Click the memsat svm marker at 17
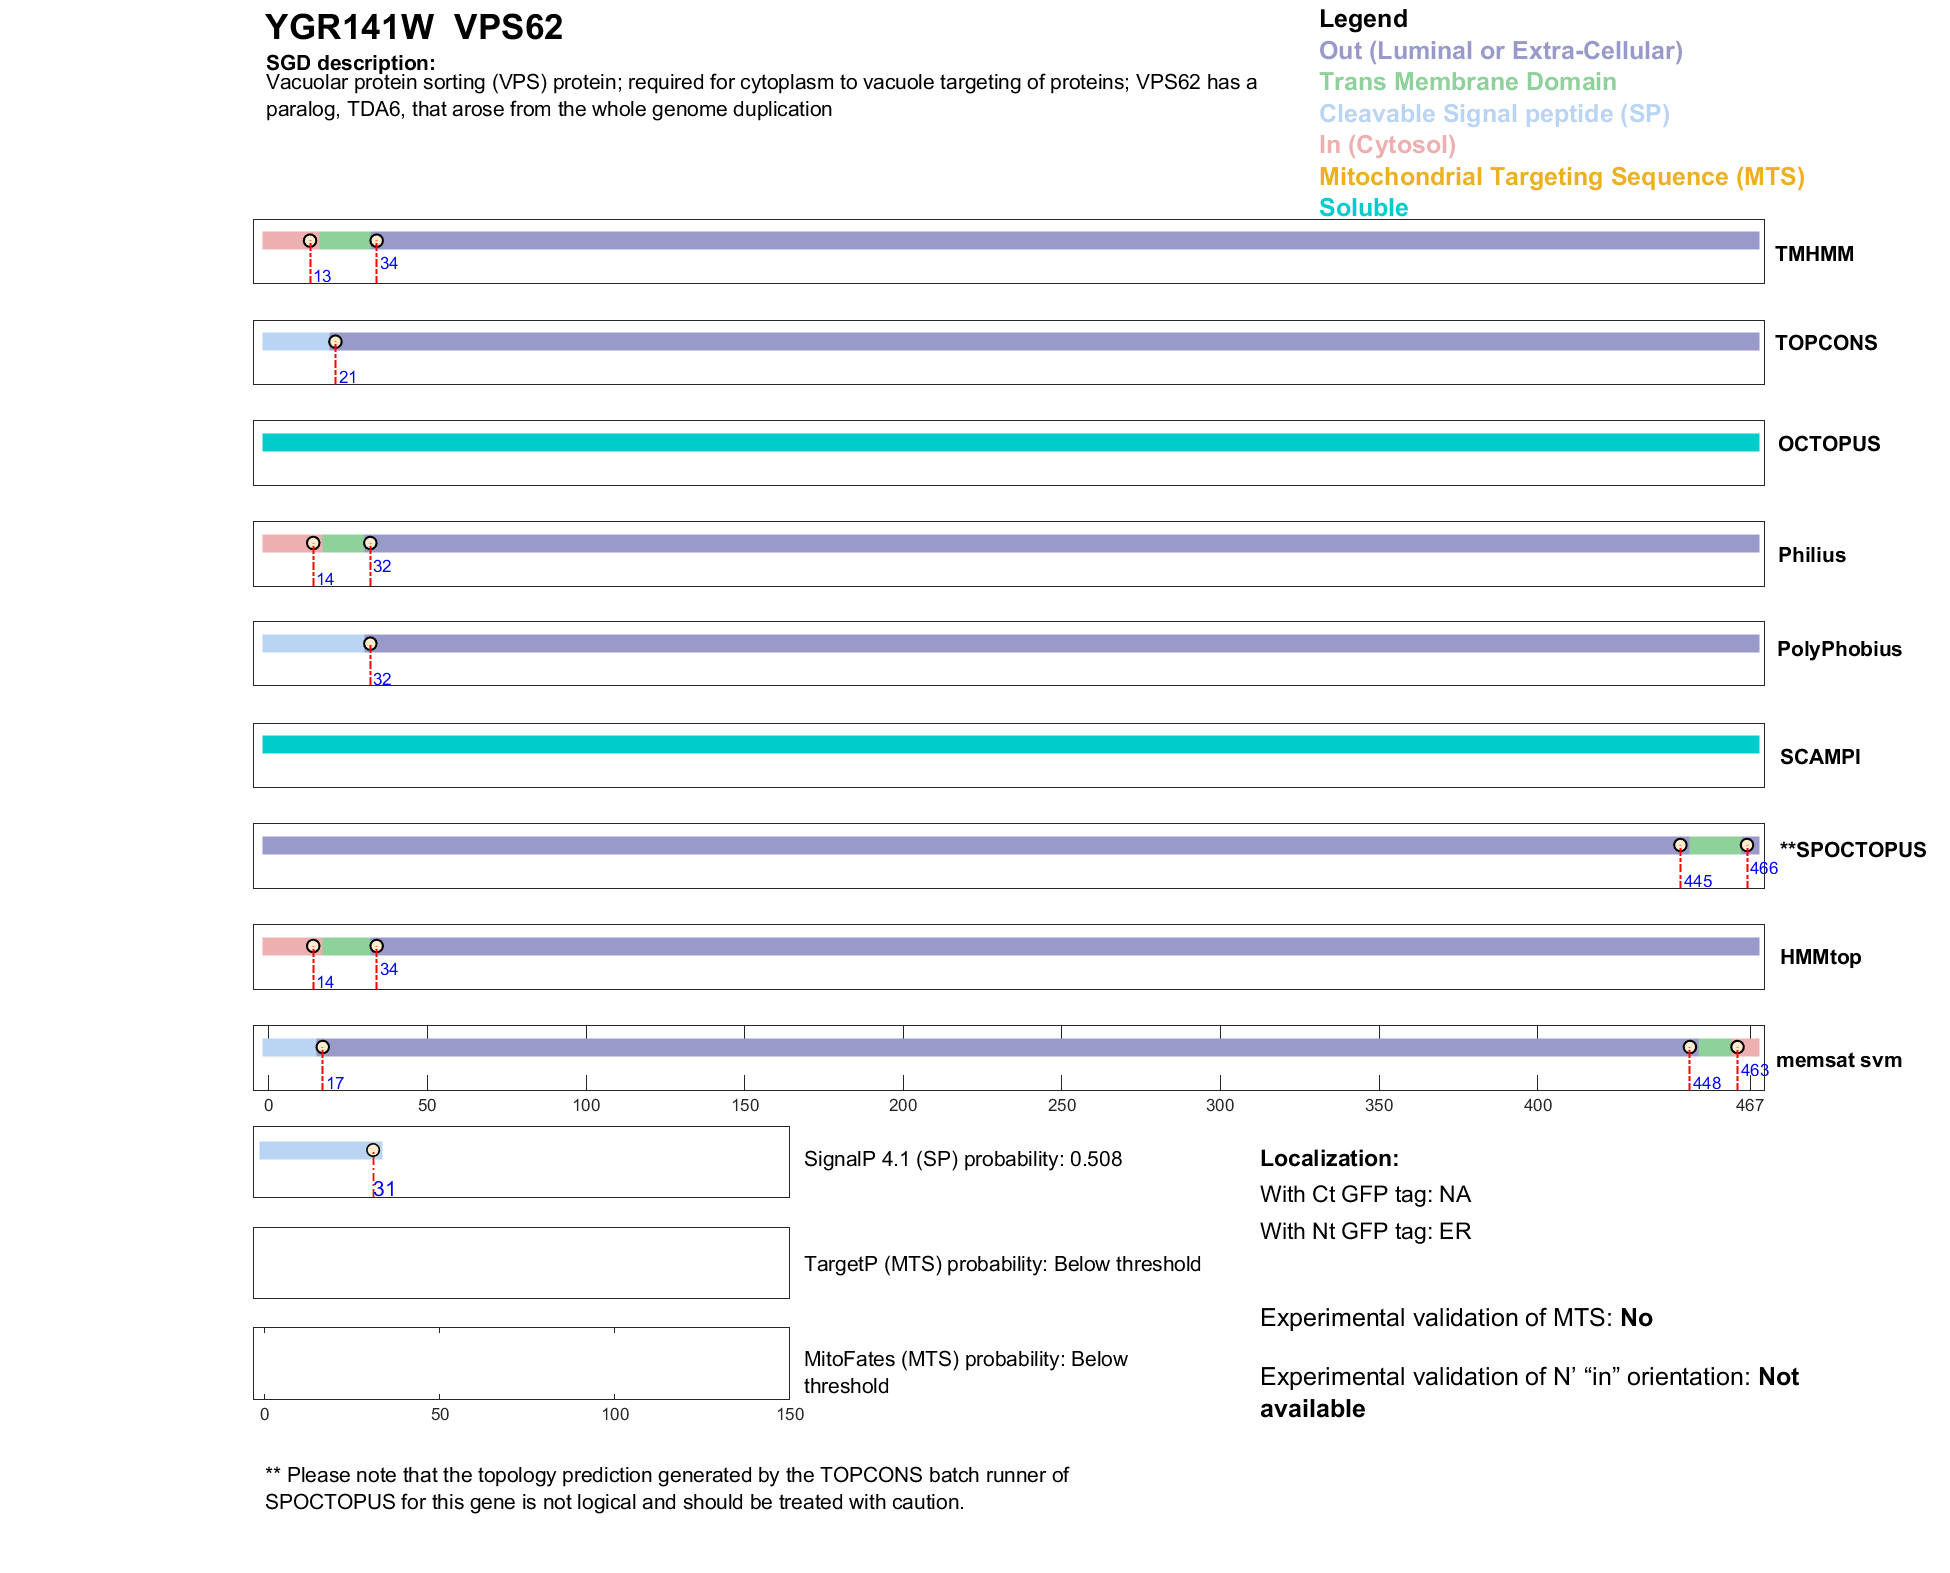Image resolution: width=1950 pixels, height=1573 pixels. tap(322, 1047)
